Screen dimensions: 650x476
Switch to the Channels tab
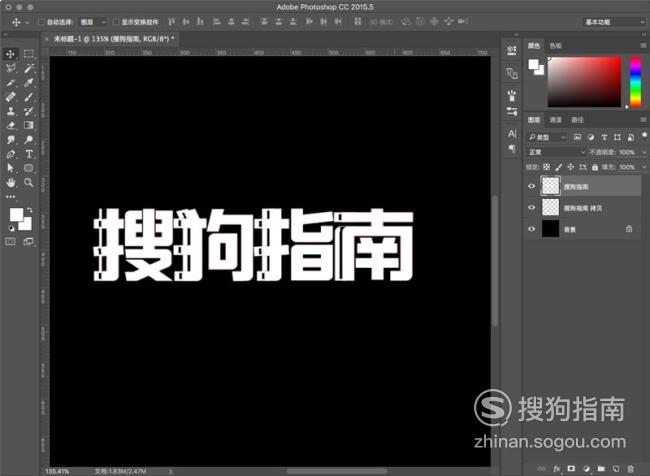[x=555, y=120]
